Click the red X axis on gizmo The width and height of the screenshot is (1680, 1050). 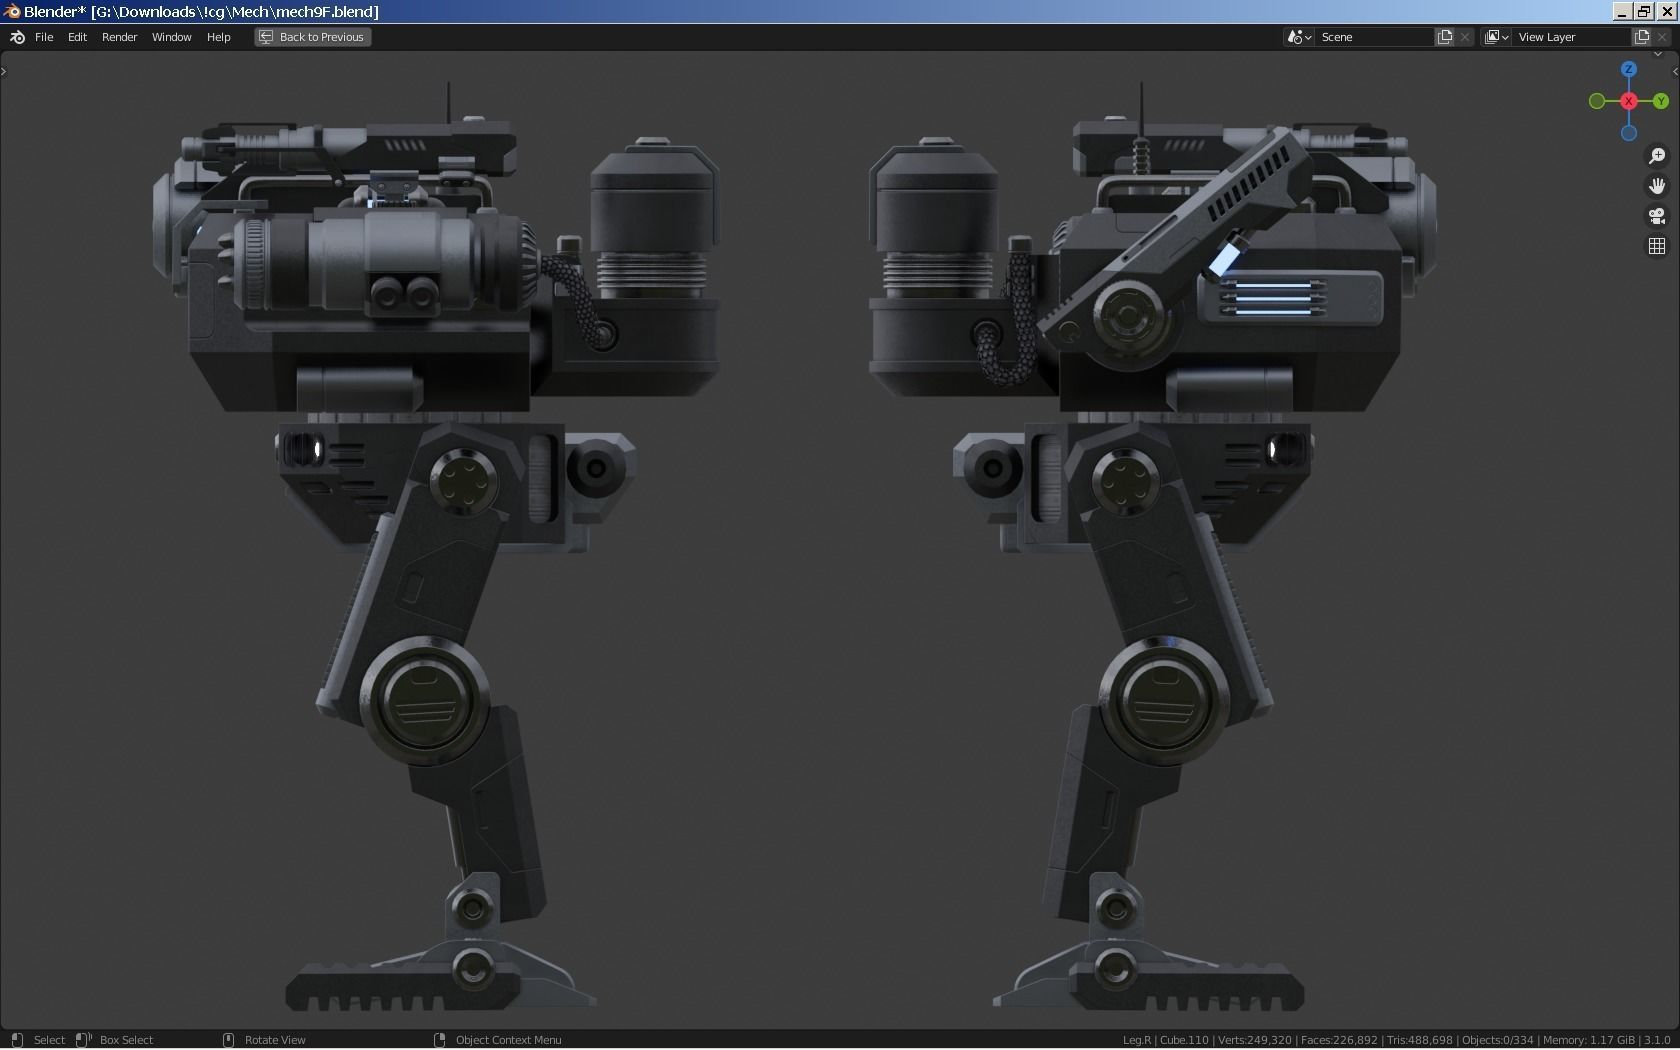tap(1629, 101)
